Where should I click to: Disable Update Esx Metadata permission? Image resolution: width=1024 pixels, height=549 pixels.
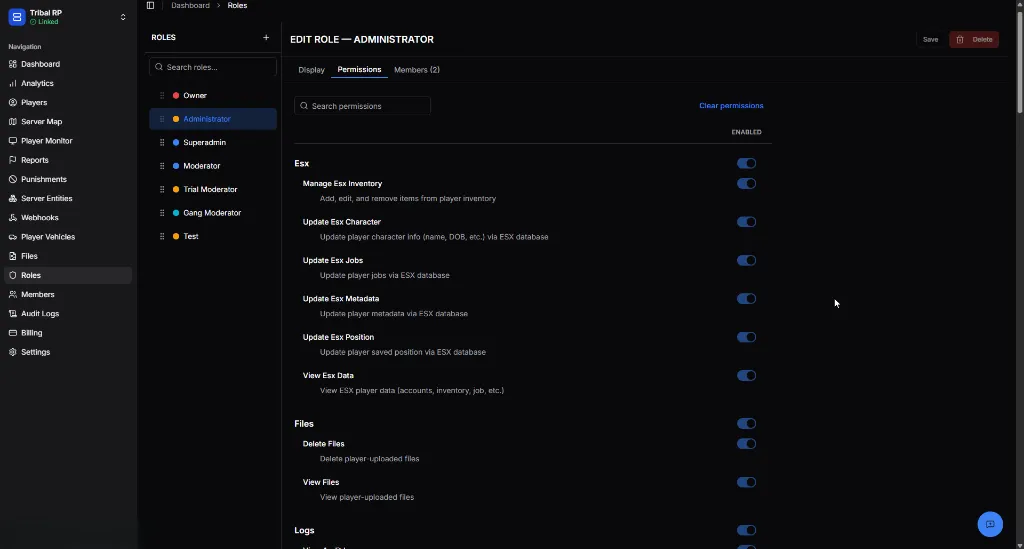[746, 298]
